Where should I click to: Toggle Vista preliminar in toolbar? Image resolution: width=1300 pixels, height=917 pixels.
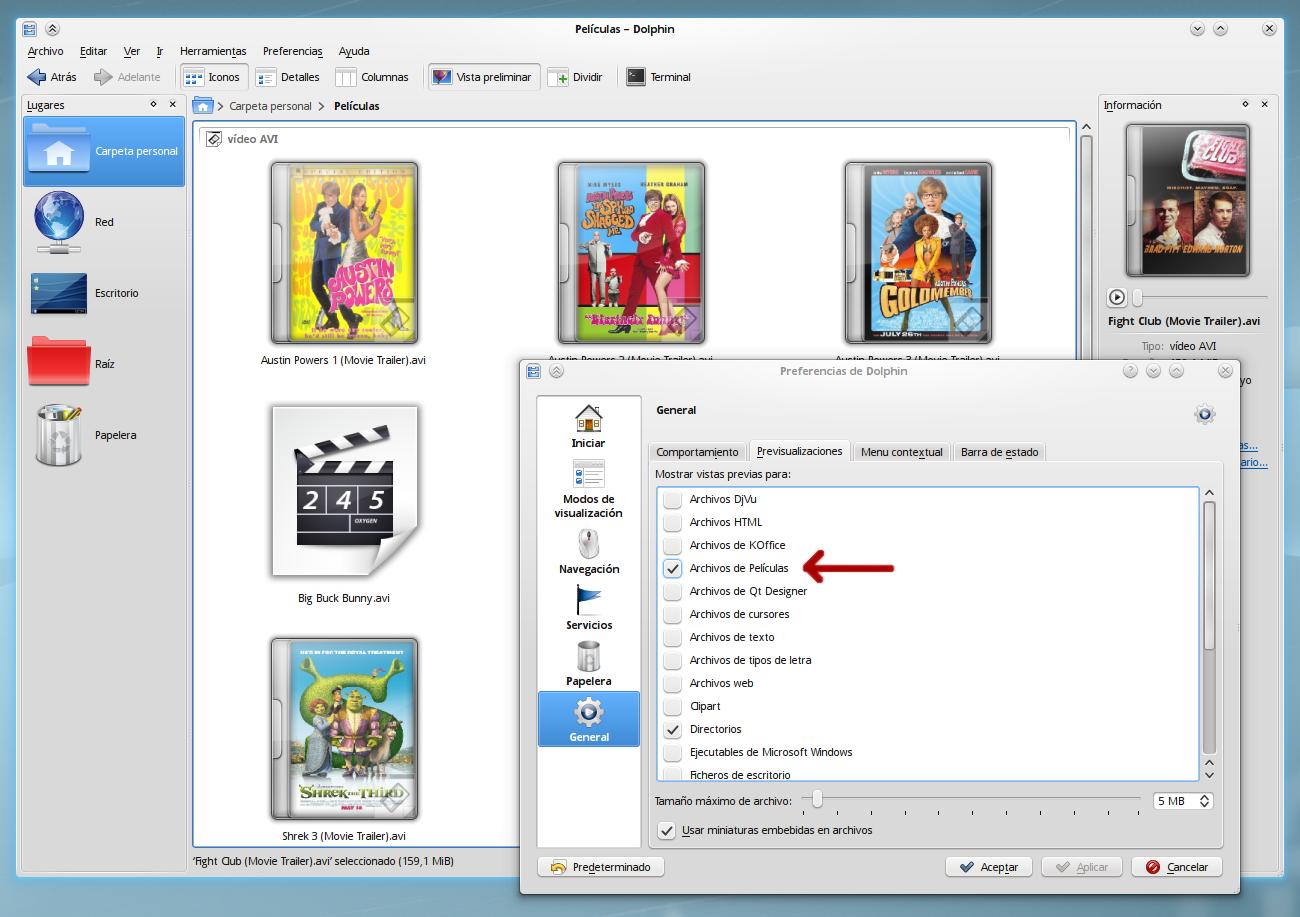[483, 77]
